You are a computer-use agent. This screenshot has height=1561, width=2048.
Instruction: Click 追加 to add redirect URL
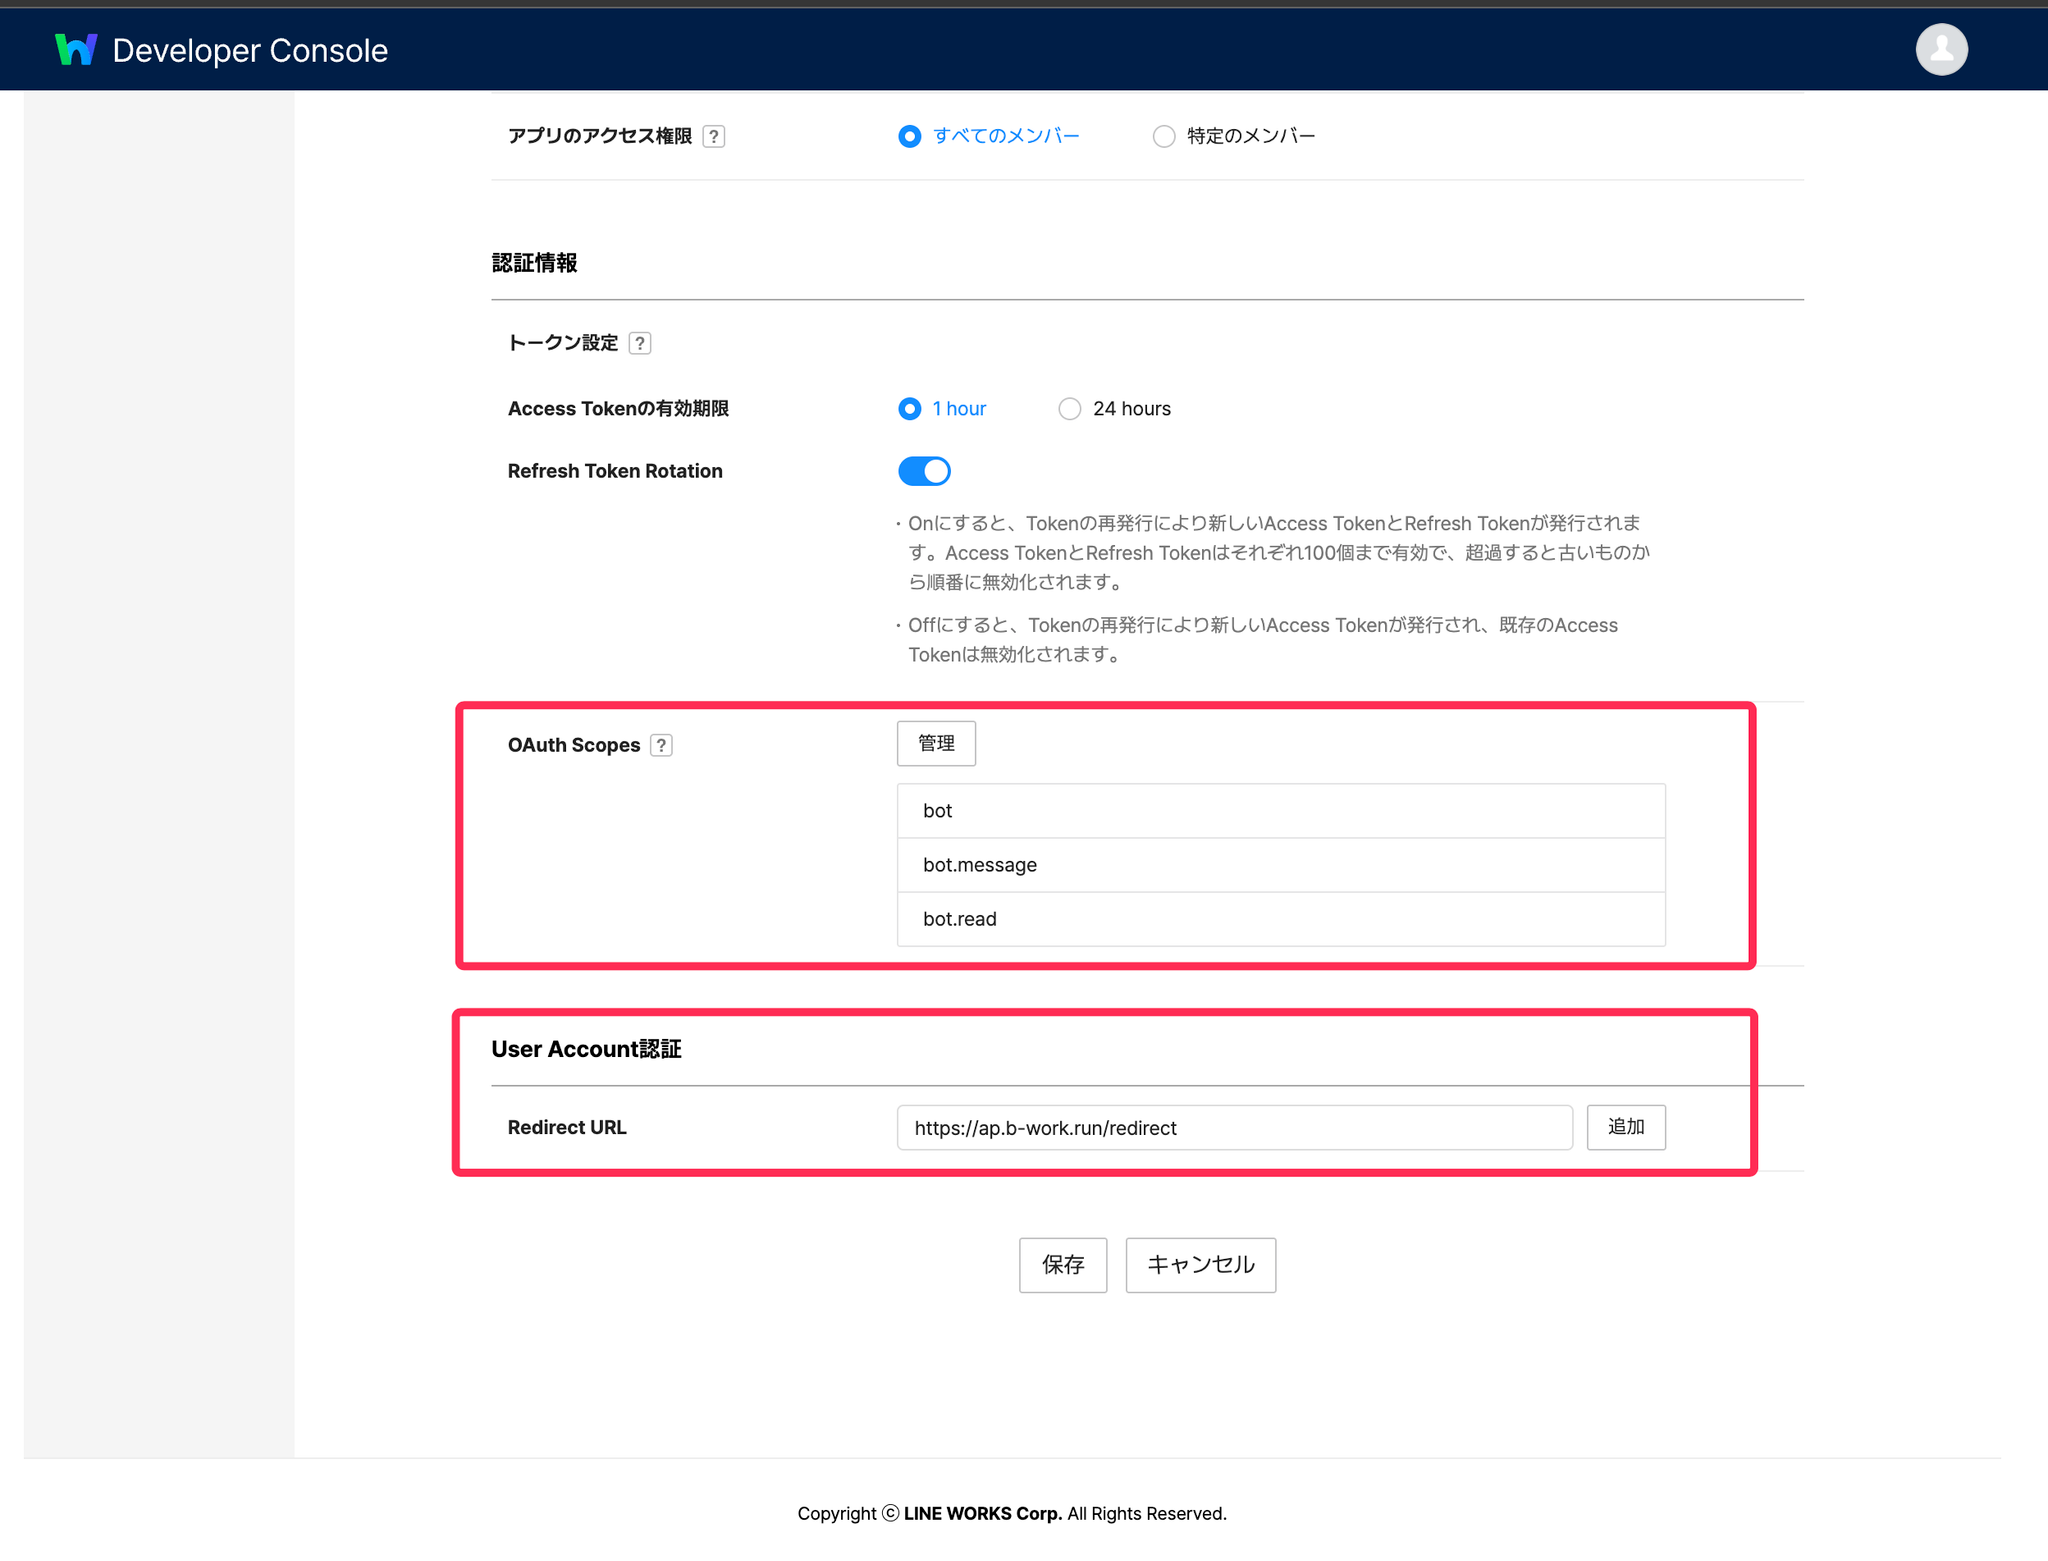(x=1625, y=1128)
